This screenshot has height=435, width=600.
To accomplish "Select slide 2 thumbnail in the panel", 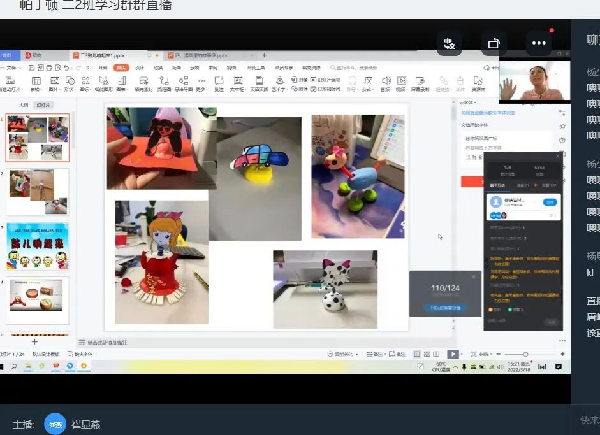I will 38,192.
